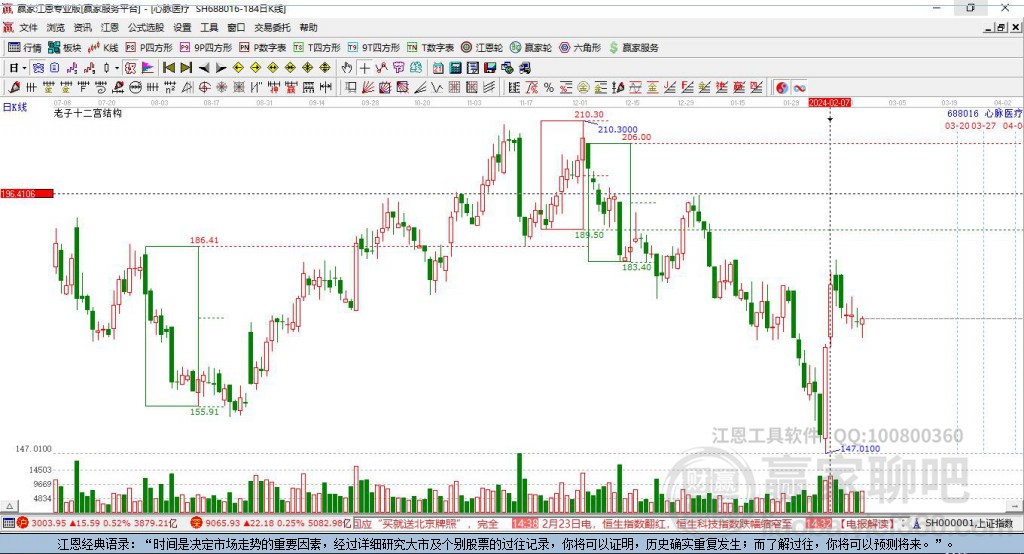
Task: Open the 六角形 hexagon tool
Action: [580, 48]
